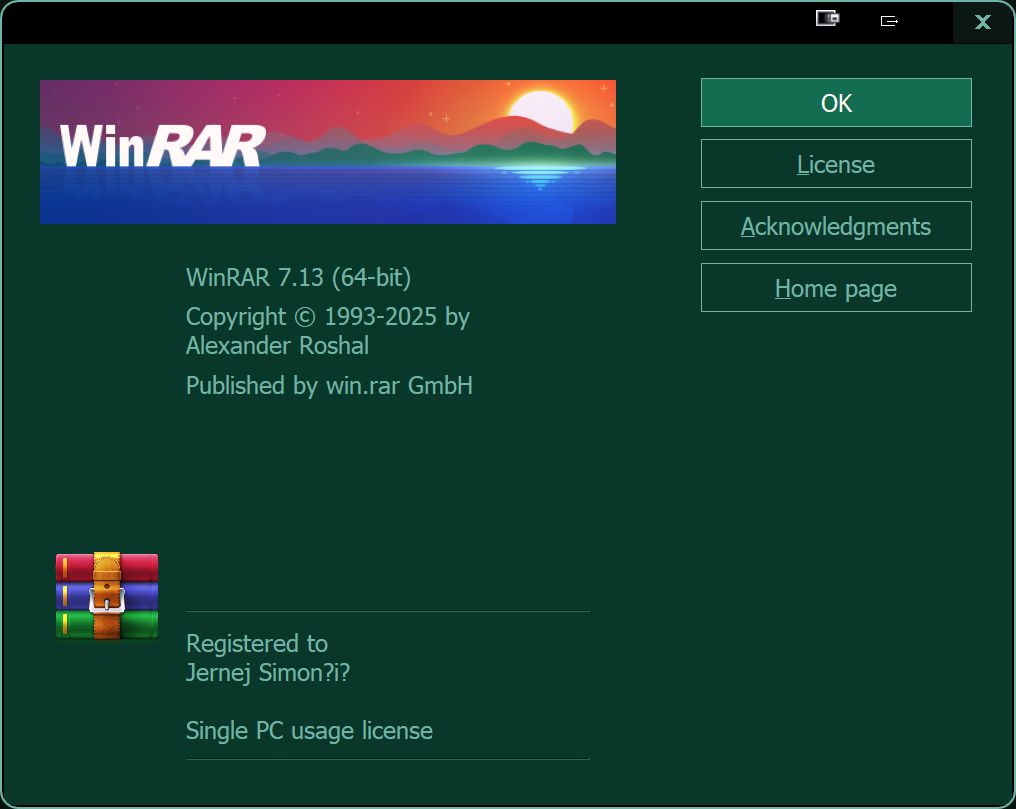1016x809 pixels.
Task: Open the License information
Action: pyautogui.click(x=836, y=163)
